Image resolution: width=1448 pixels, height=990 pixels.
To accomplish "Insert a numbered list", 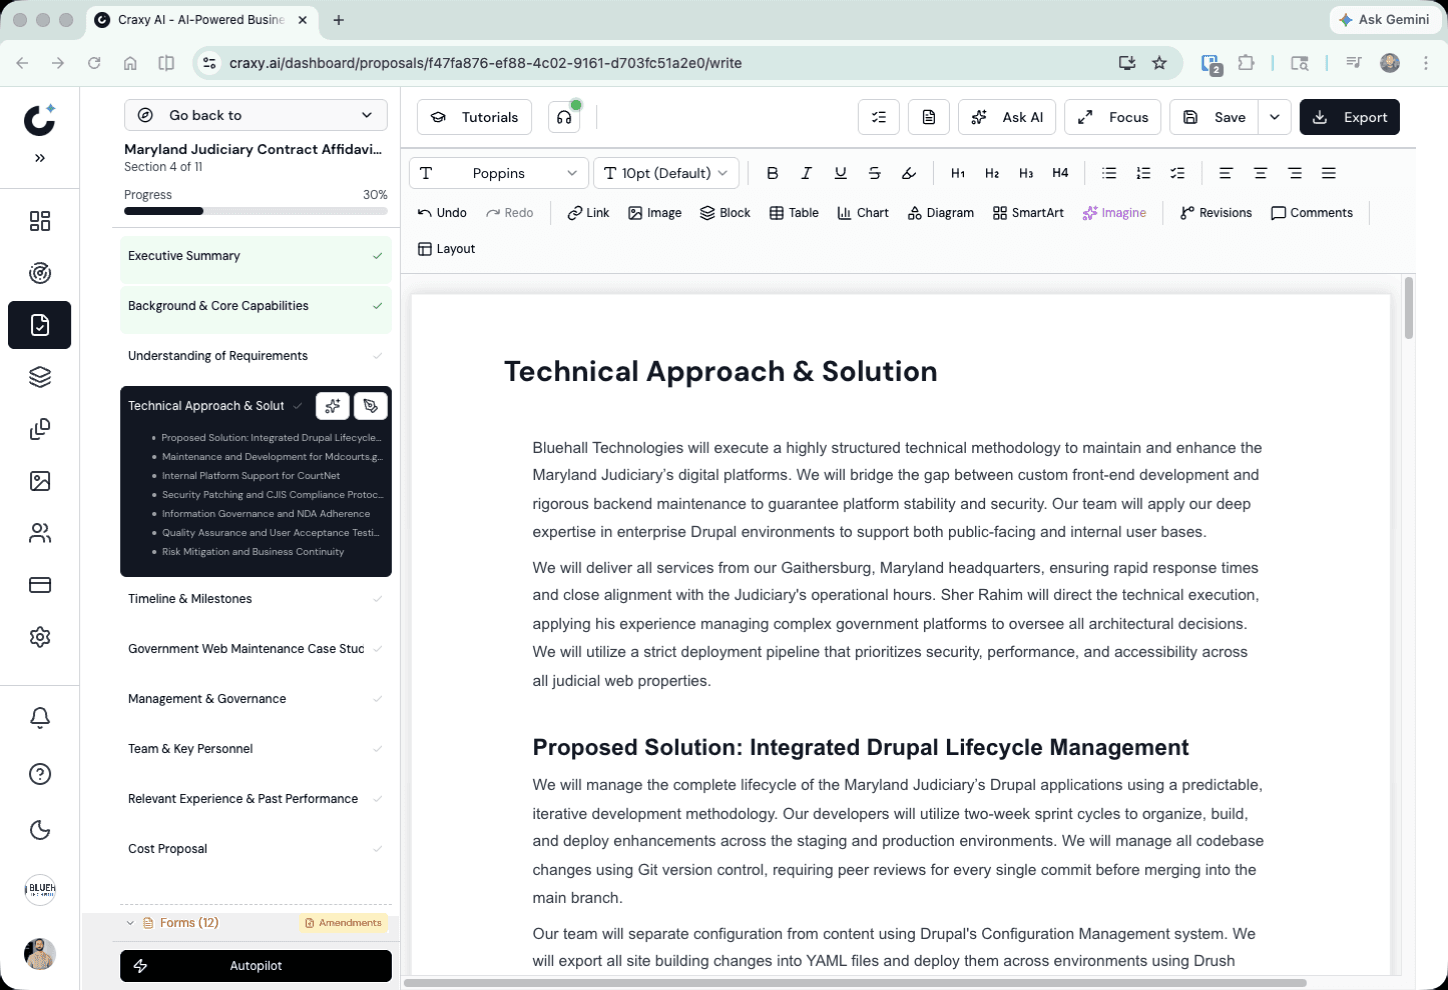I will [1143, 173].
